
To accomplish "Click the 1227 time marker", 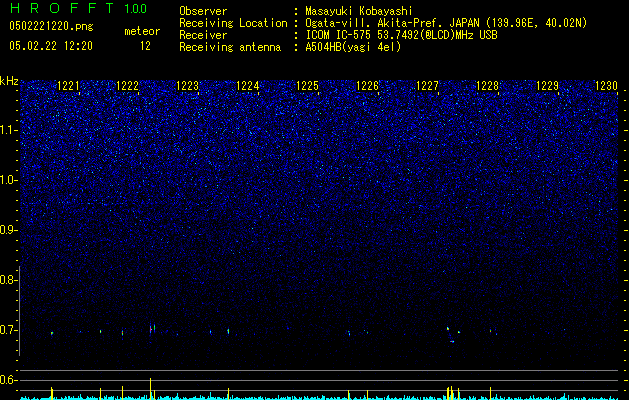I will pyautogui.click(x=428, y=86).
